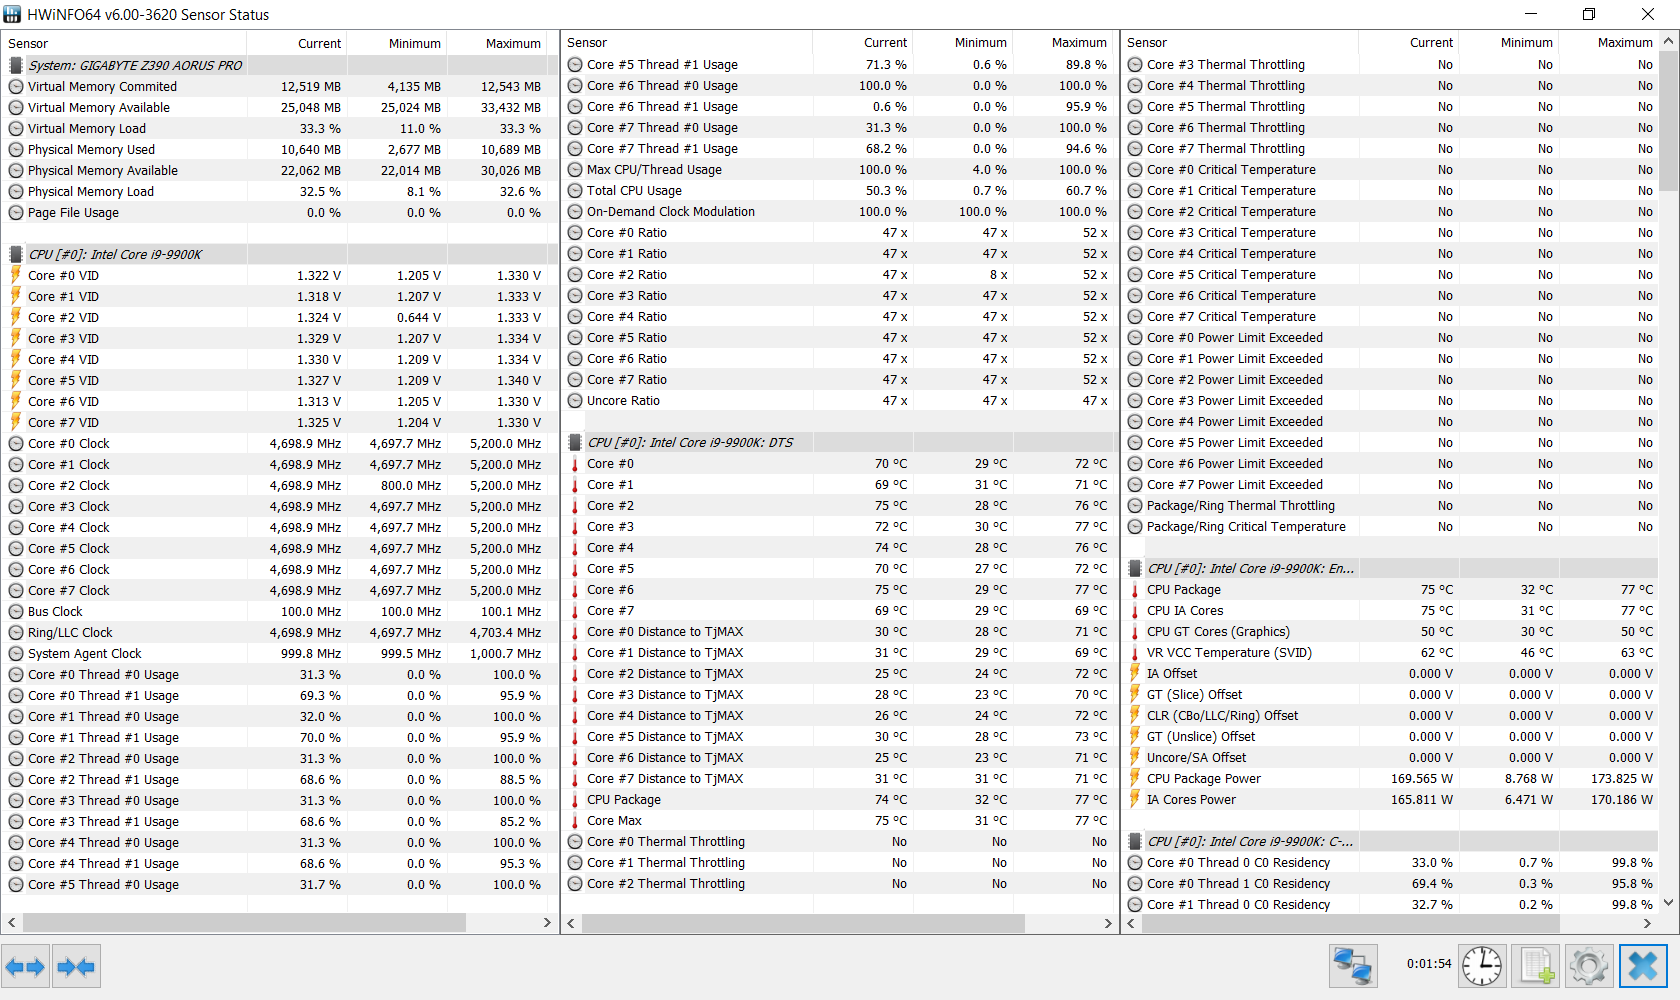Viewport: 1680px width, 1000px height.
Task: Select the CLR (CBo/LLC/Ring) Offset label
Action: click(1223, 715)
